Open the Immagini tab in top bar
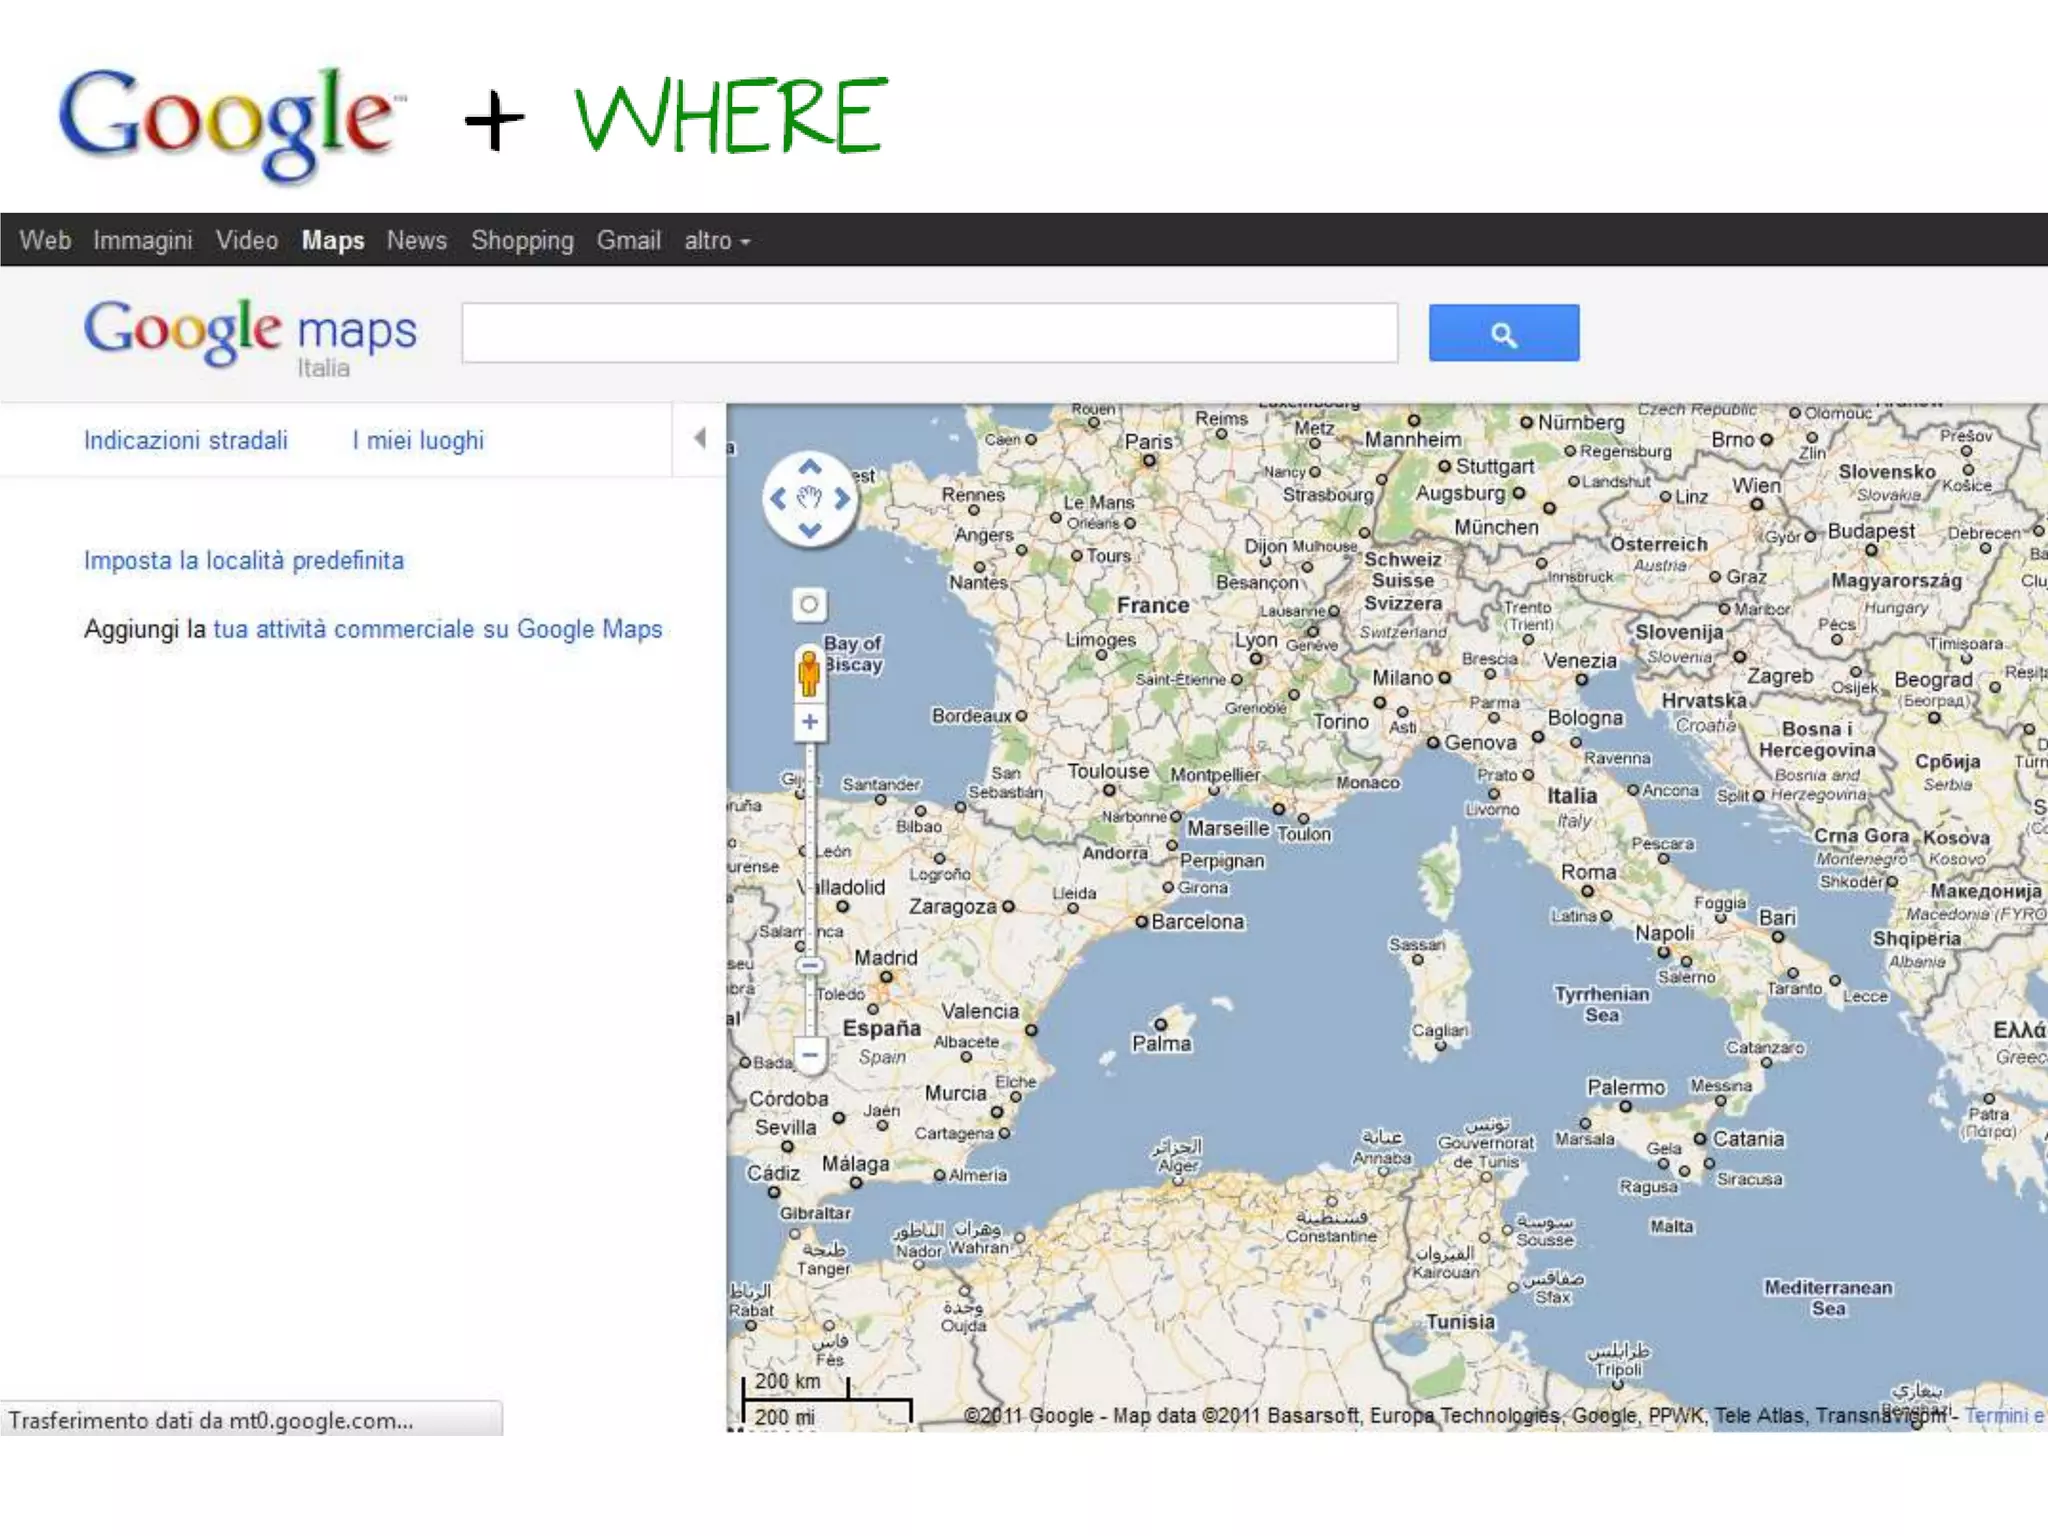 (x=142, y=241)
